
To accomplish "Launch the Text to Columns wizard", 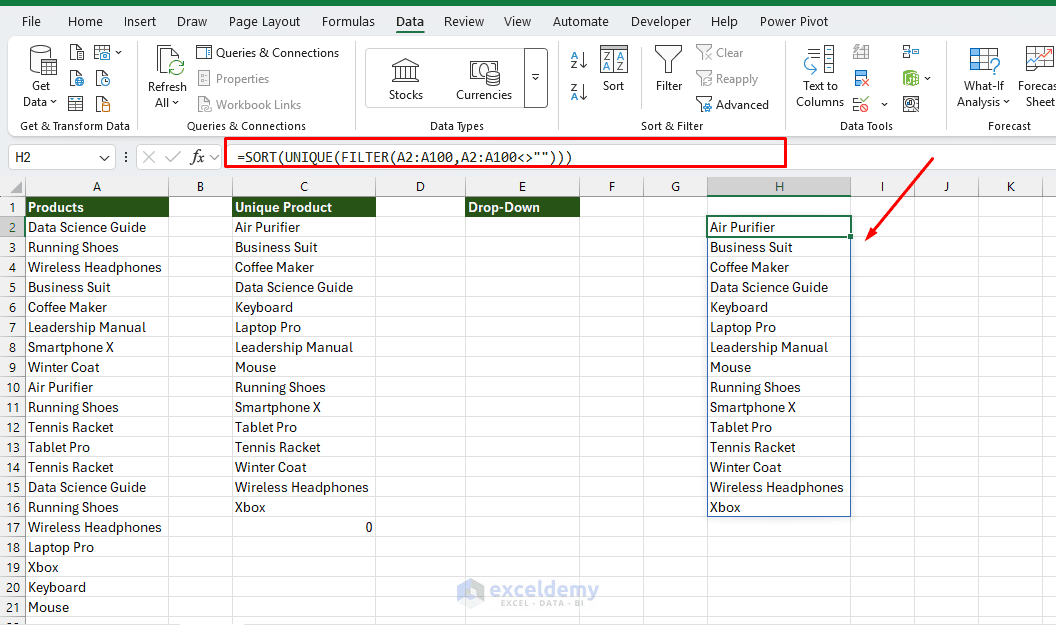I will [820, 77].
